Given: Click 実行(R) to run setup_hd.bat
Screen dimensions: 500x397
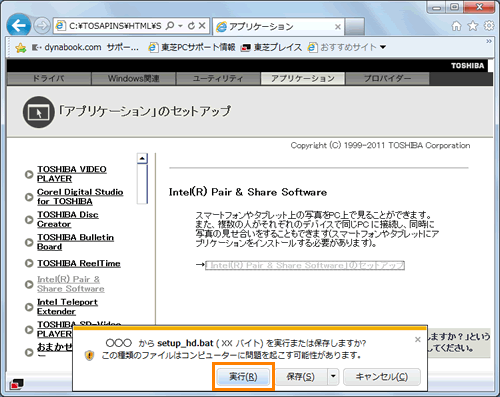Looking at the screenshot, I should [243, 377].
